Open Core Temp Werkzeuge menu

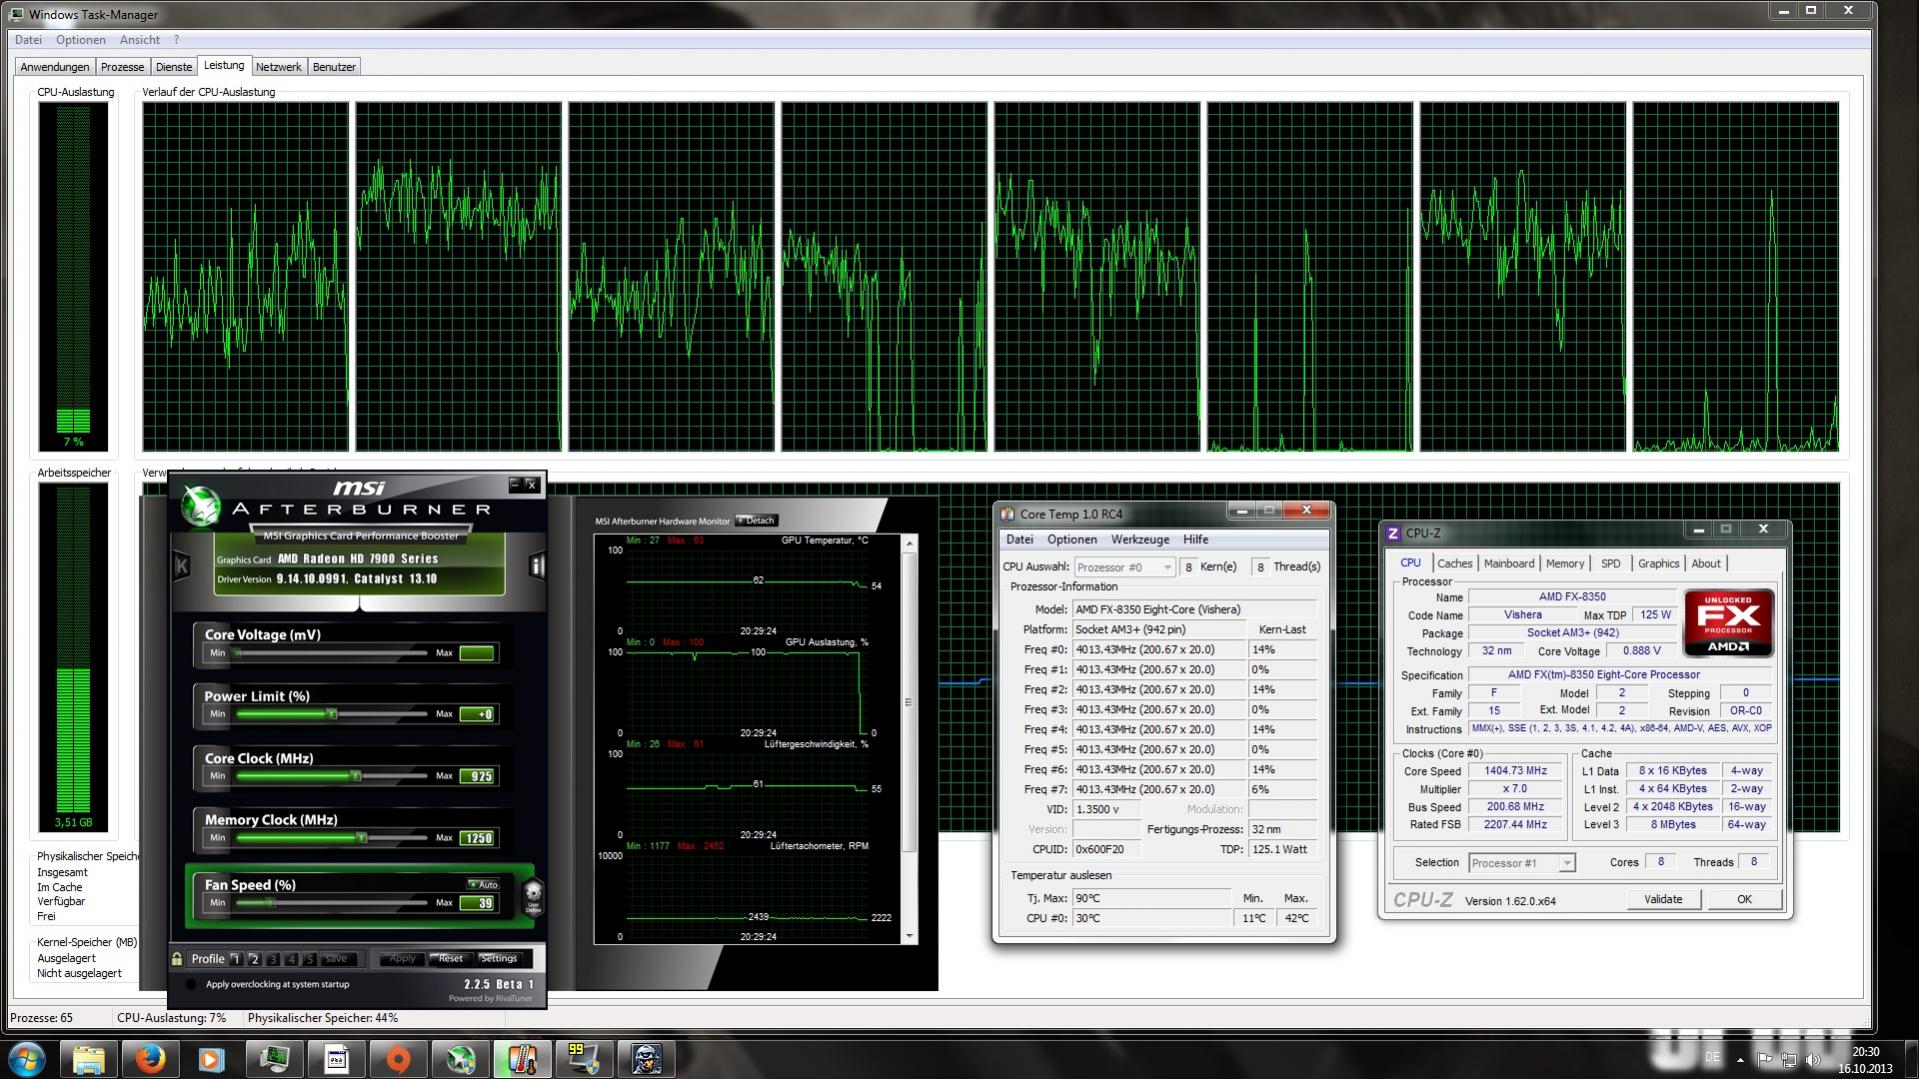1139,539
